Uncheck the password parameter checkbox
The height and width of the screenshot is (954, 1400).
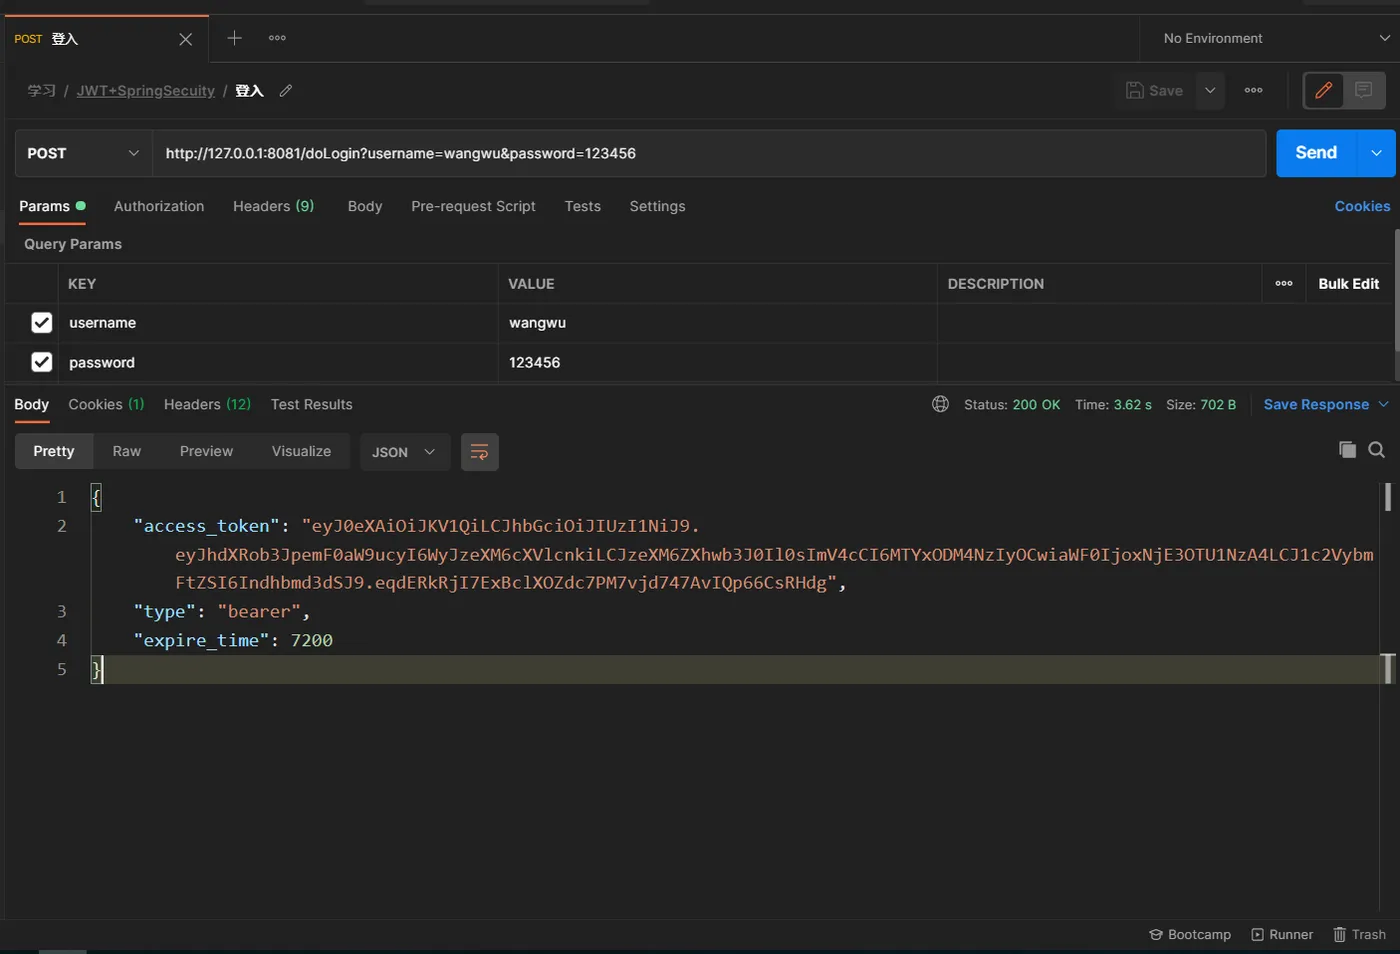[41, 362]
